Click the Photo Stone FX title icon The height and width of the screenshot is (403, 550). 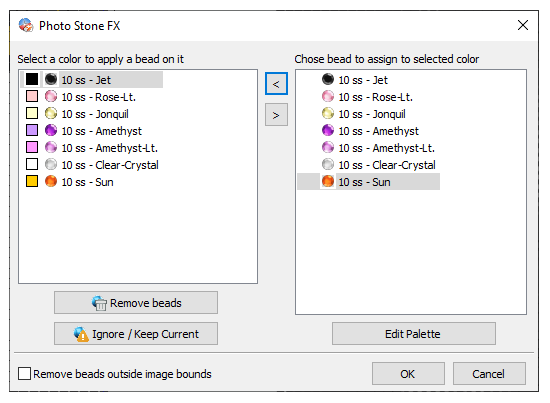coord(26,25)
